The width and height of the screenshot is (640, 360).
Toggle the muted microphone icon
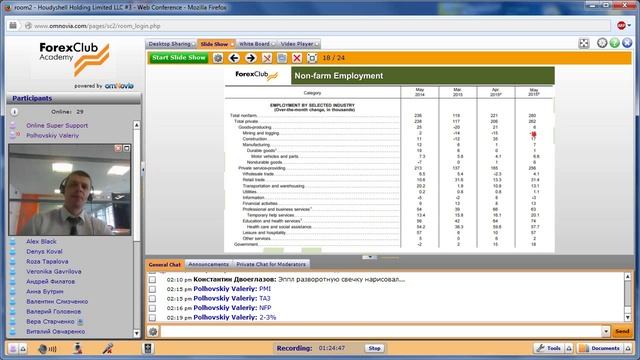pyautogui.click(x=108, y=348)
